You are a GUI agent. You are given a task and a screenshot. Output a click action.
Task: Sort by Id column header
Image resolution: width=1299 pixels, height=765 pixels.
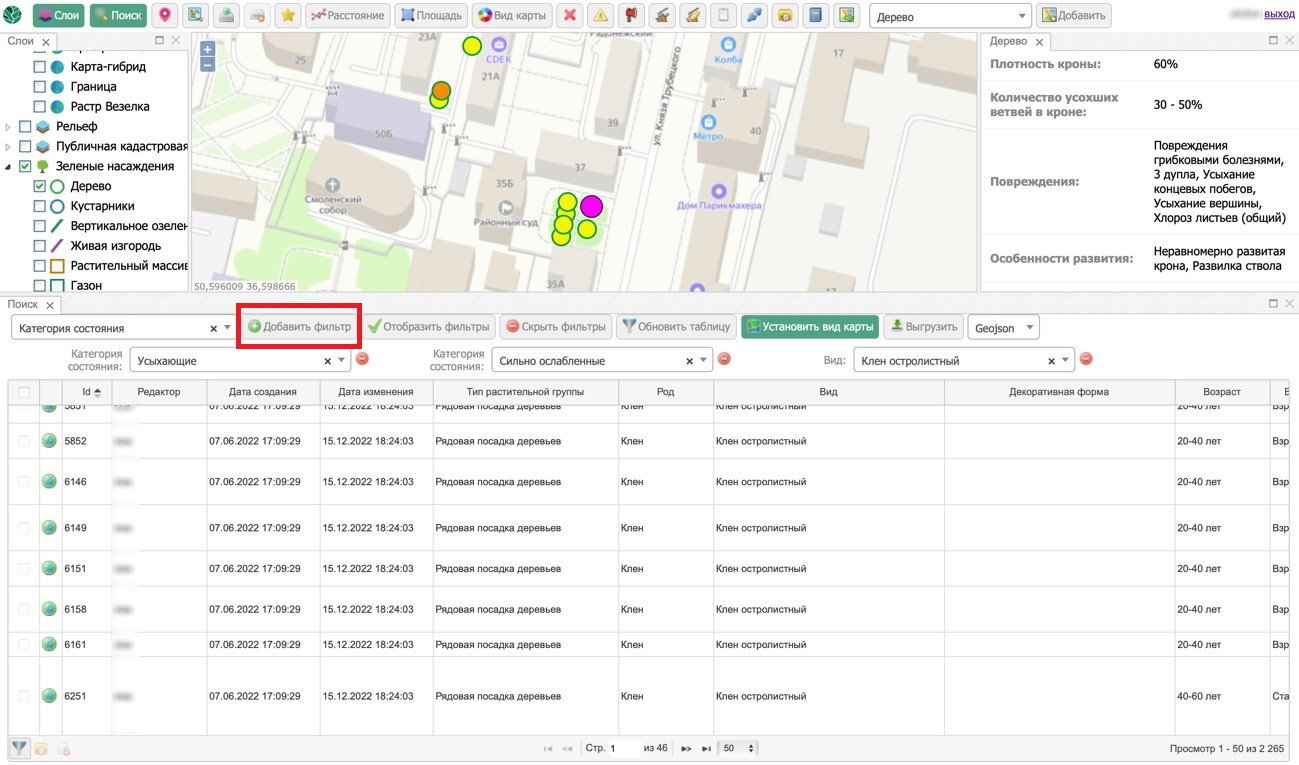coord(86,392)
